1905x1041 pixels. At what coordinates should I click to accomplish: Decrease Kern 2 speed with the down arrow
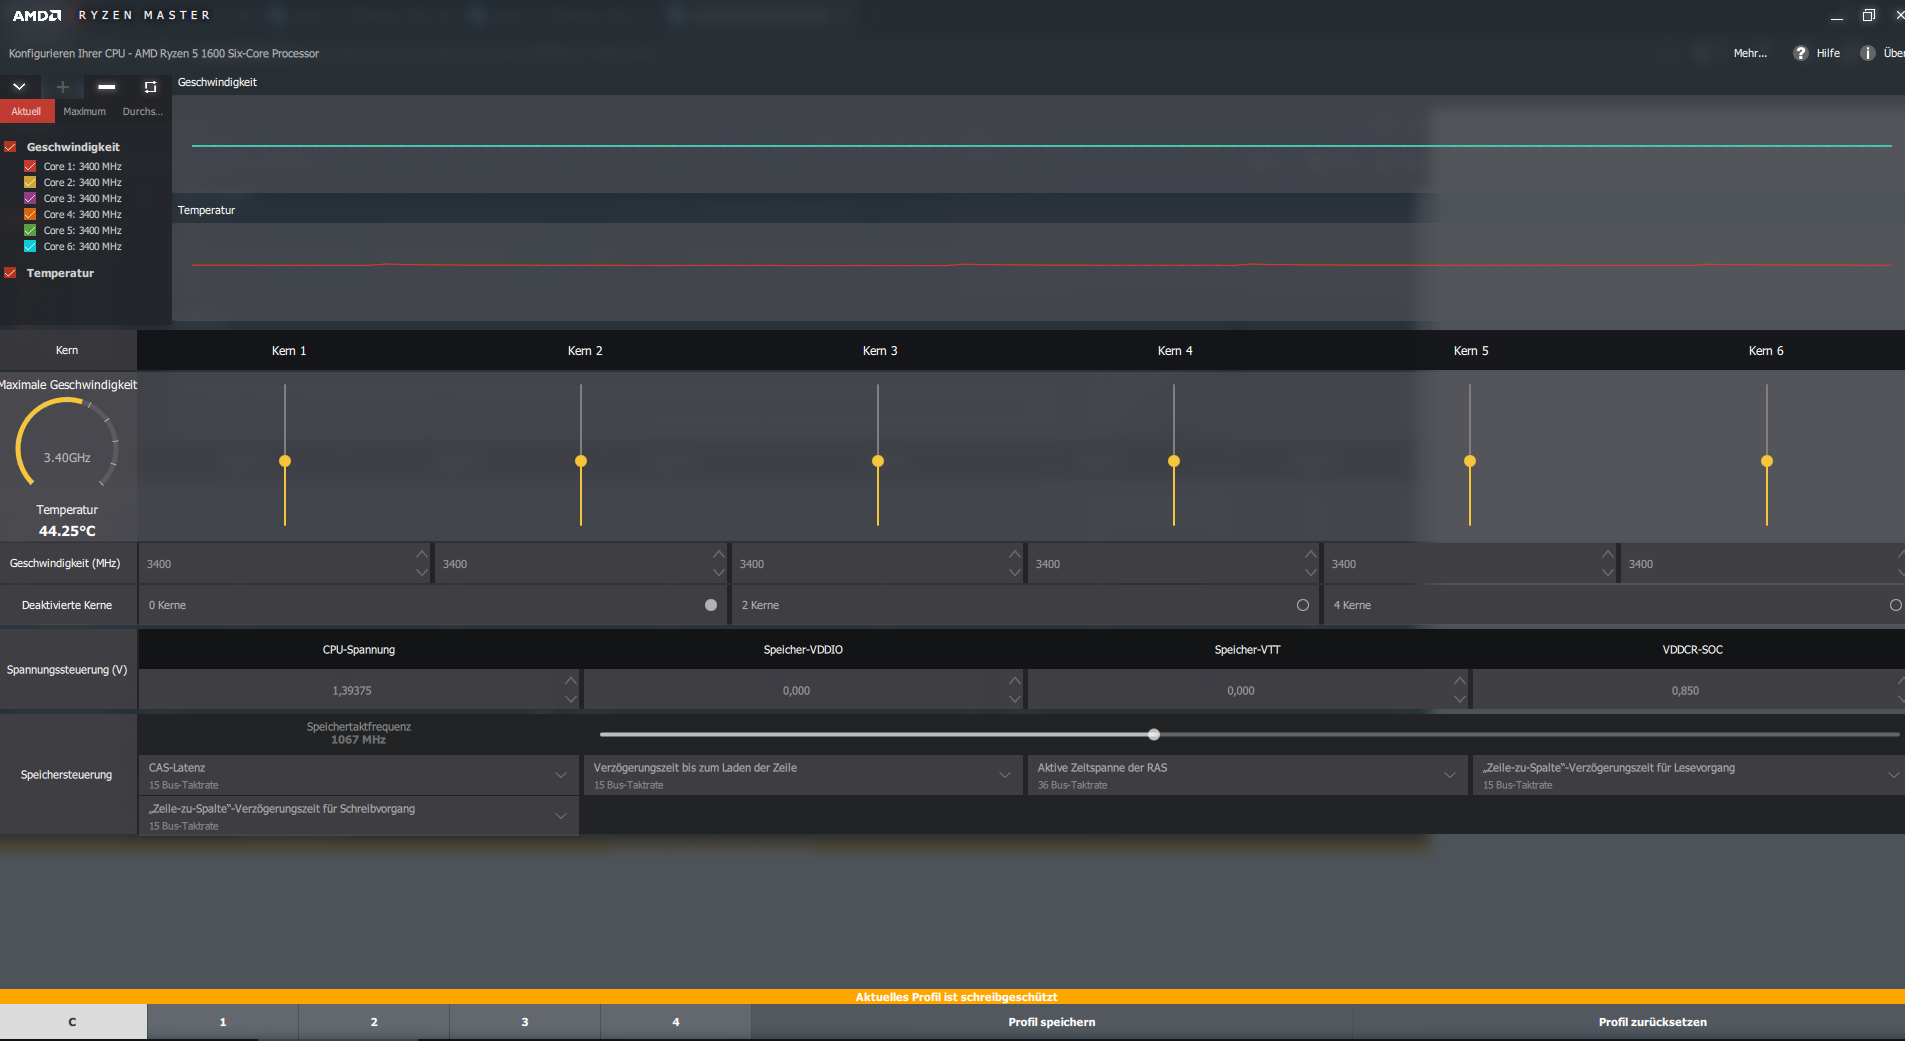point(719,573)
